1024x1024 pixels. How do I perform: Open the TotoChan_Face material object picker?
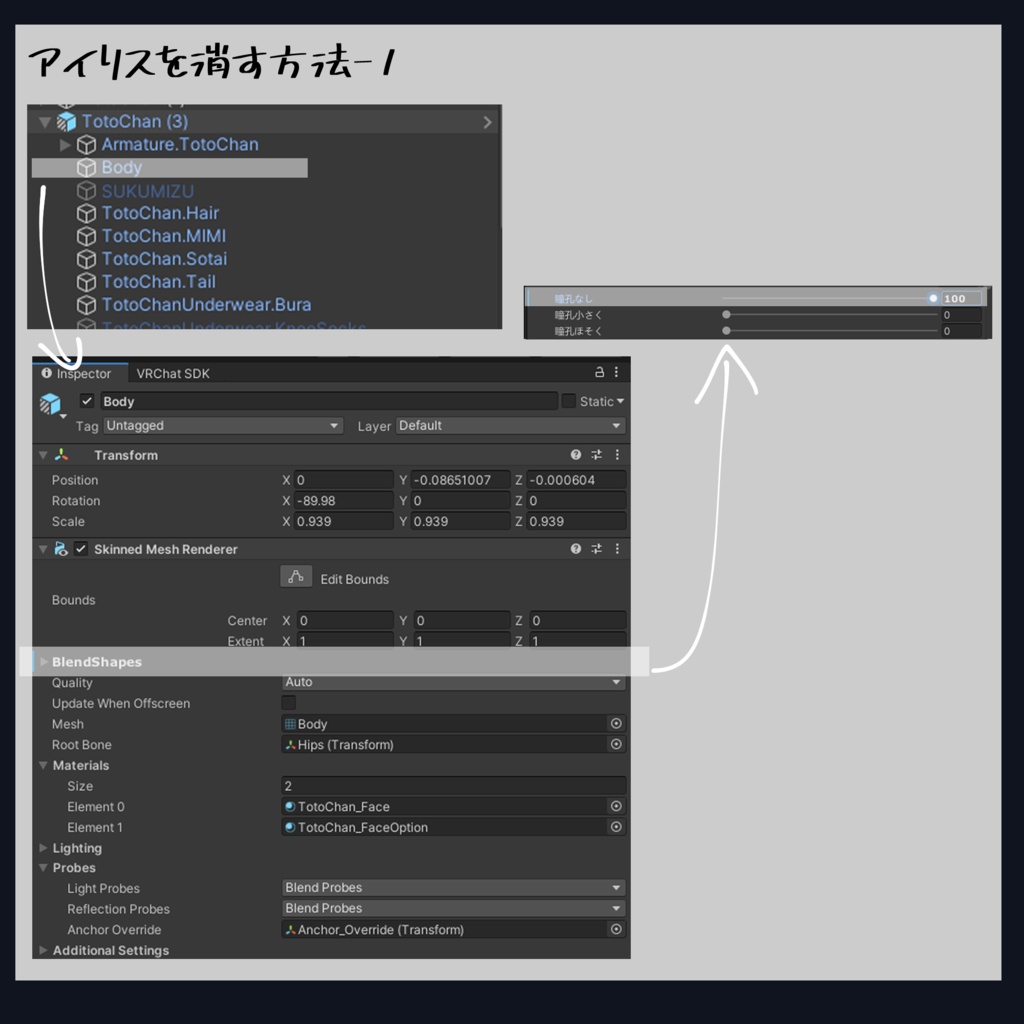click(616, 806)
